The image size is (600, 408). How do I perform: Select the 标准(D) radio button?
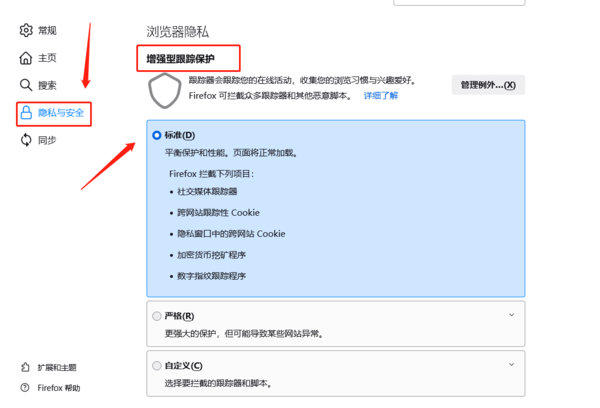click(x=157, y=135)
